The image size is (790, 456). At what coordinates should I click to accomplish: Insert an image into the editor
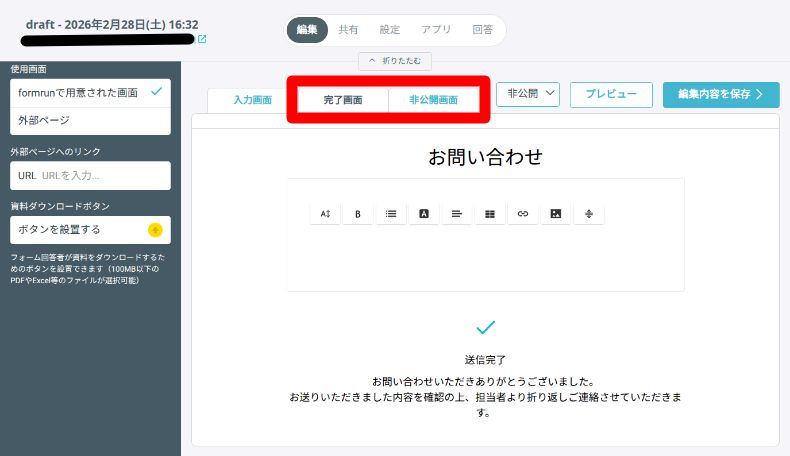556,214
